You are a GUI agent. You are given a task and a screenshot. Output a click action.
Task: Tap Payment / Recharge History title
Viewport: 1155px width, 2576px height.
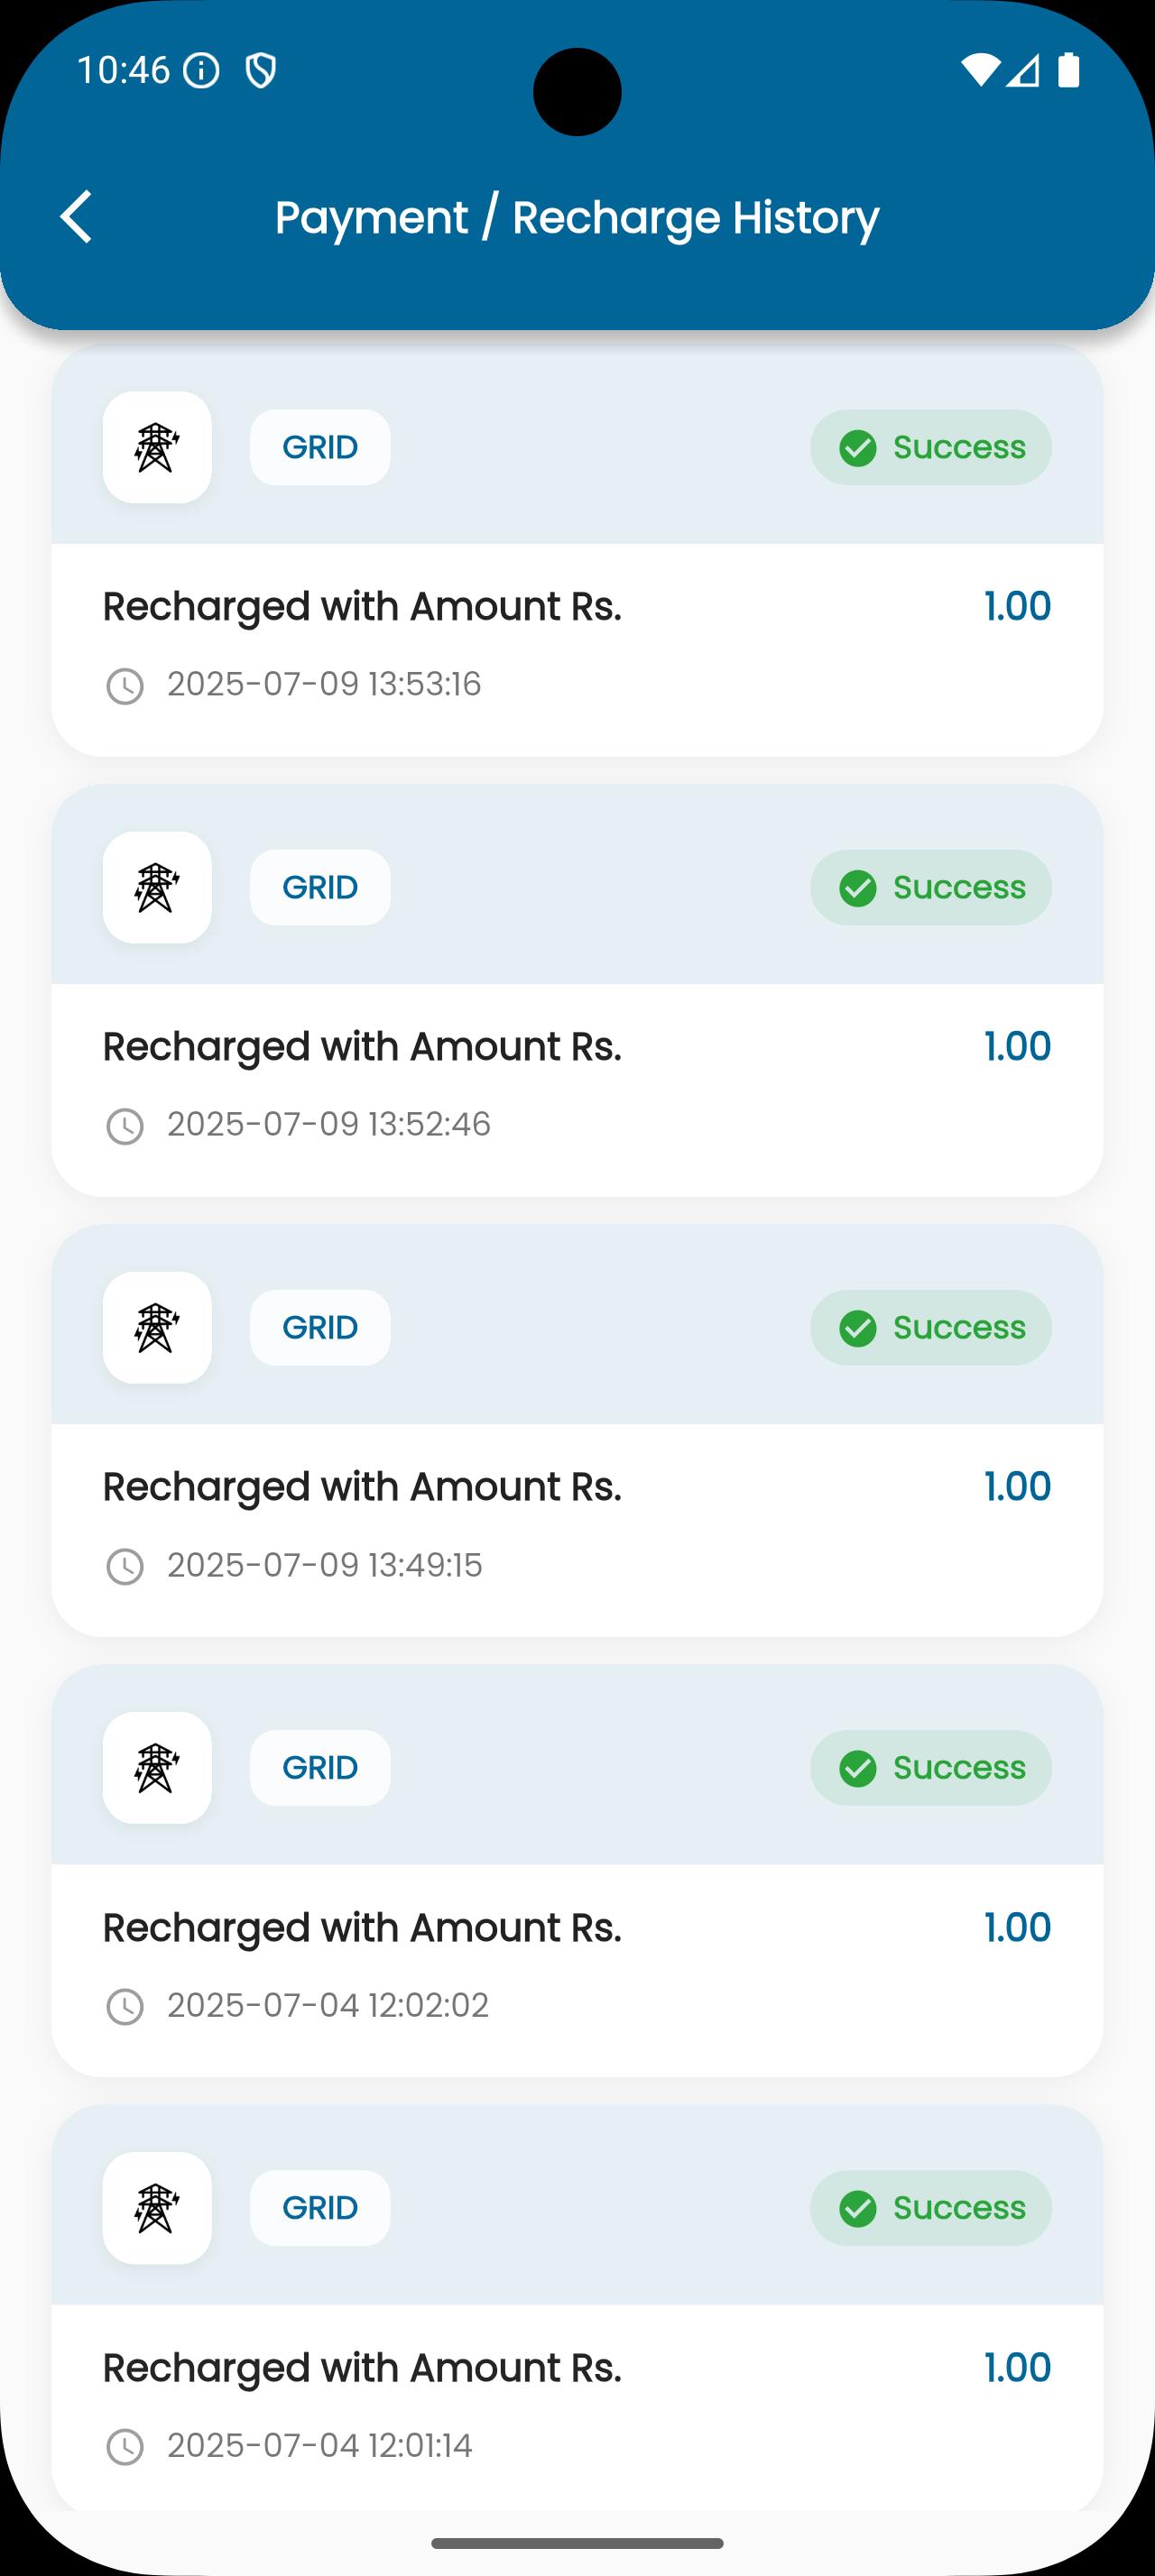click(577, 217)
